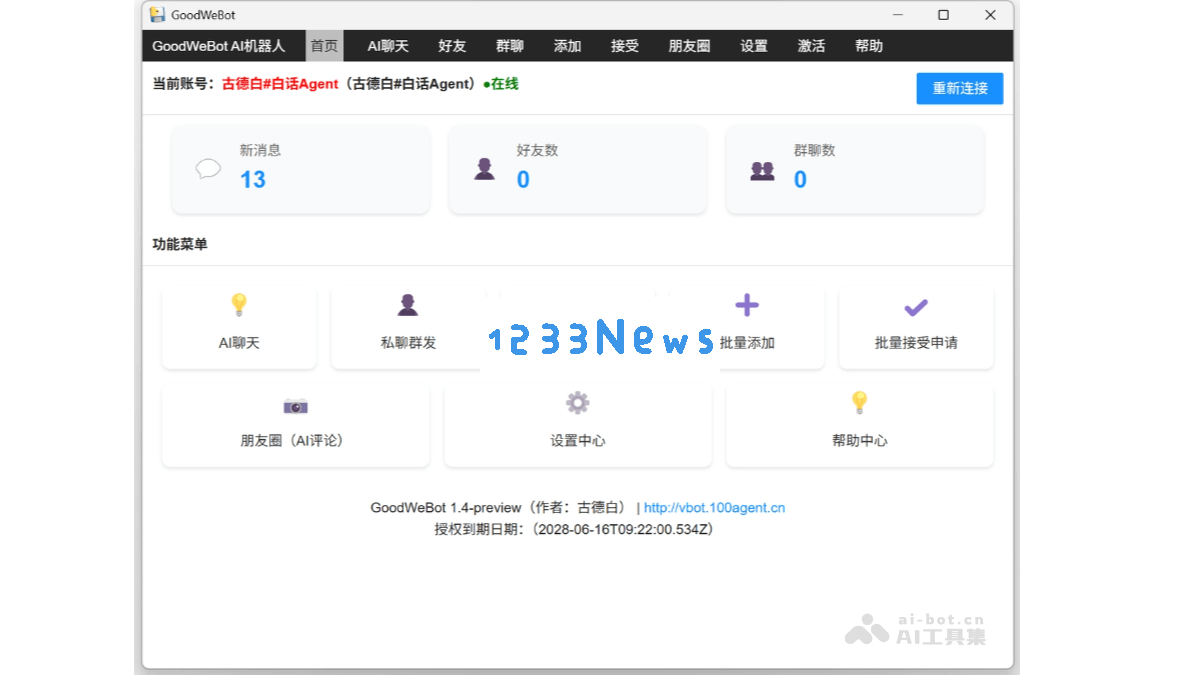Image resolution: width=1200 pixels, height=675 pixels.
Task: Click the GoodWeBot AI机器人 brand label
Action: coord(218,46)
